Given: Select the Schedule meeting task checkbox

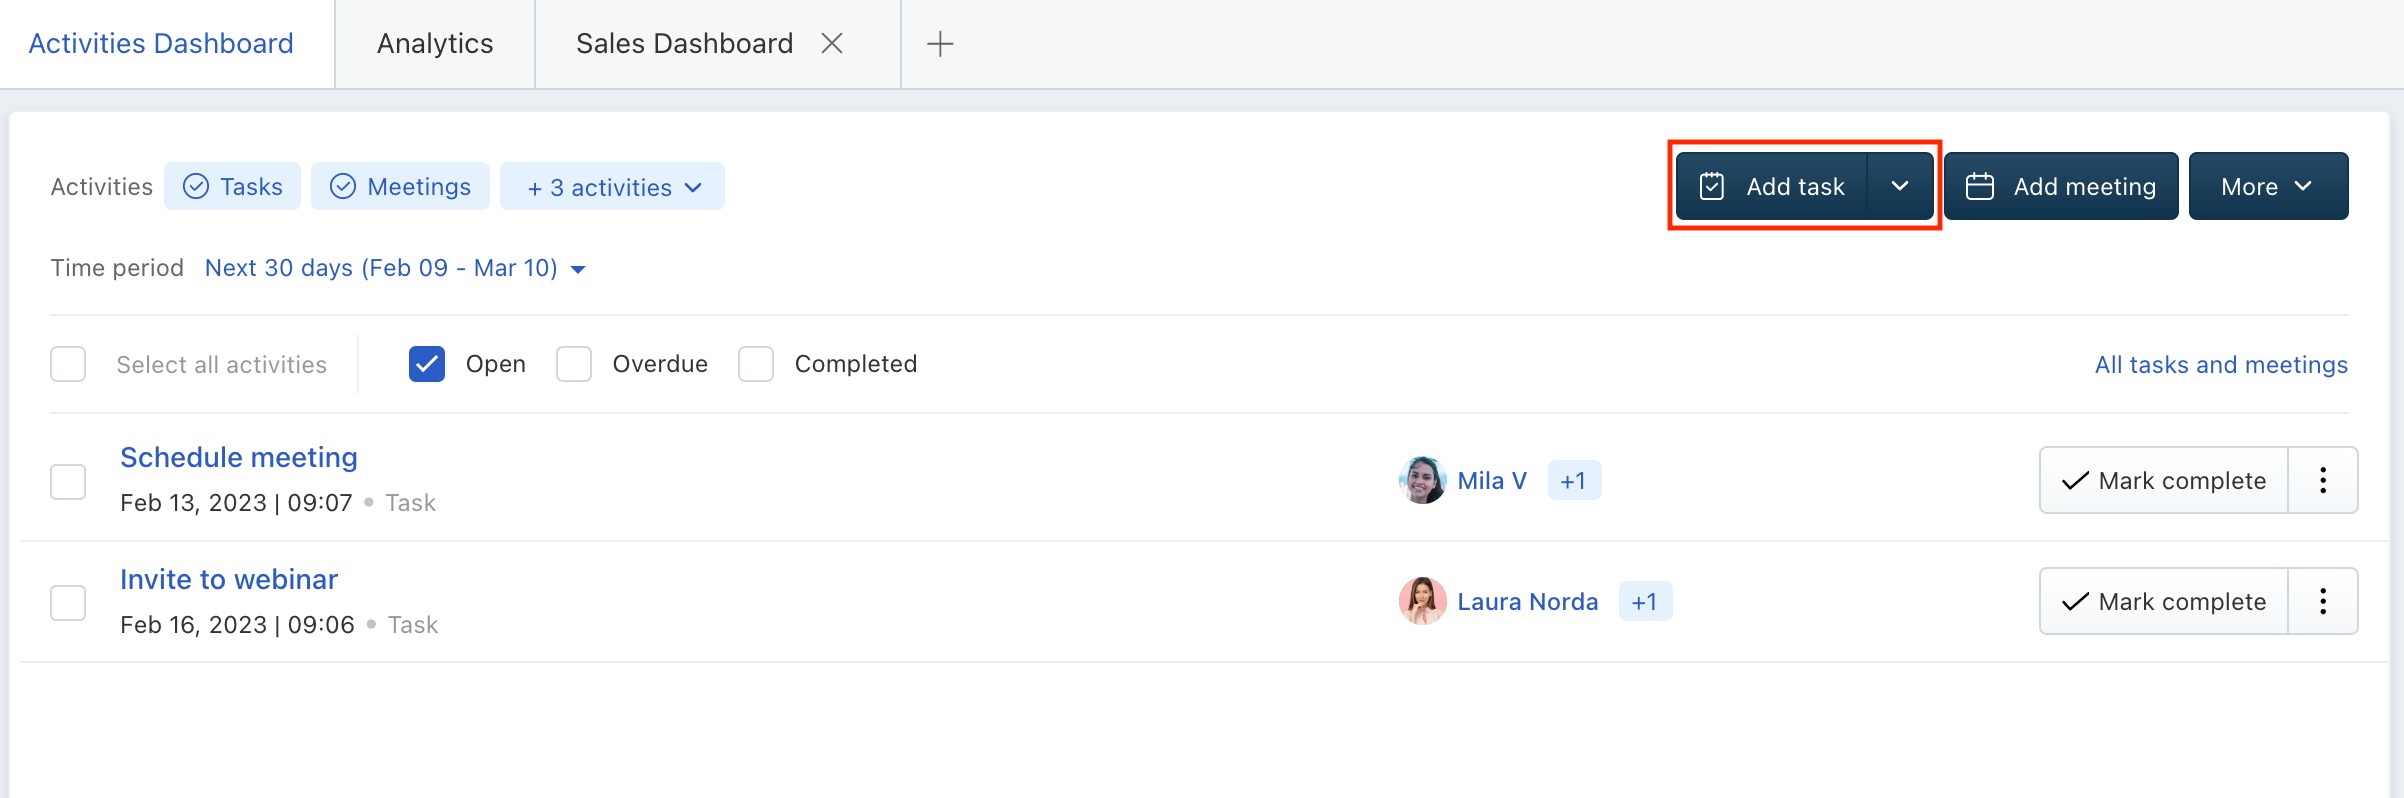Looking at the screenshot, I should point(68,481).
